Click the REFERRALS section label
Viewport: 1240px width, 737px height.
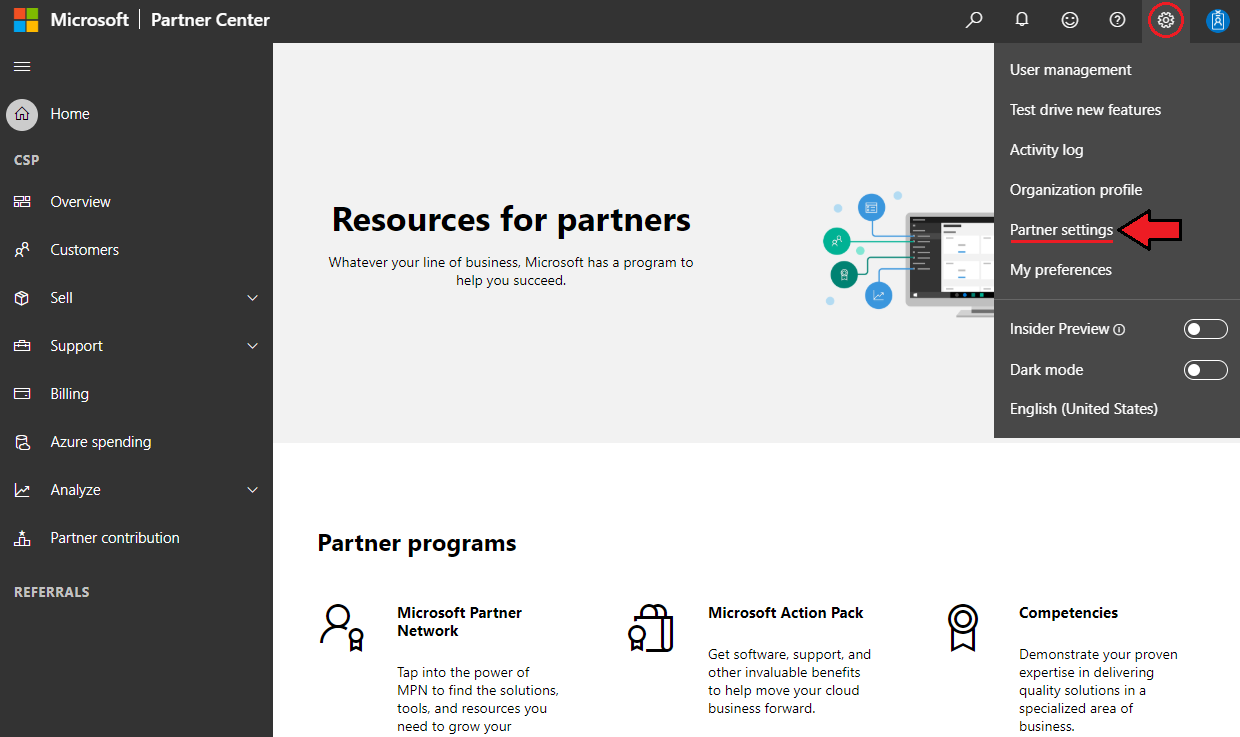point(52,592)
